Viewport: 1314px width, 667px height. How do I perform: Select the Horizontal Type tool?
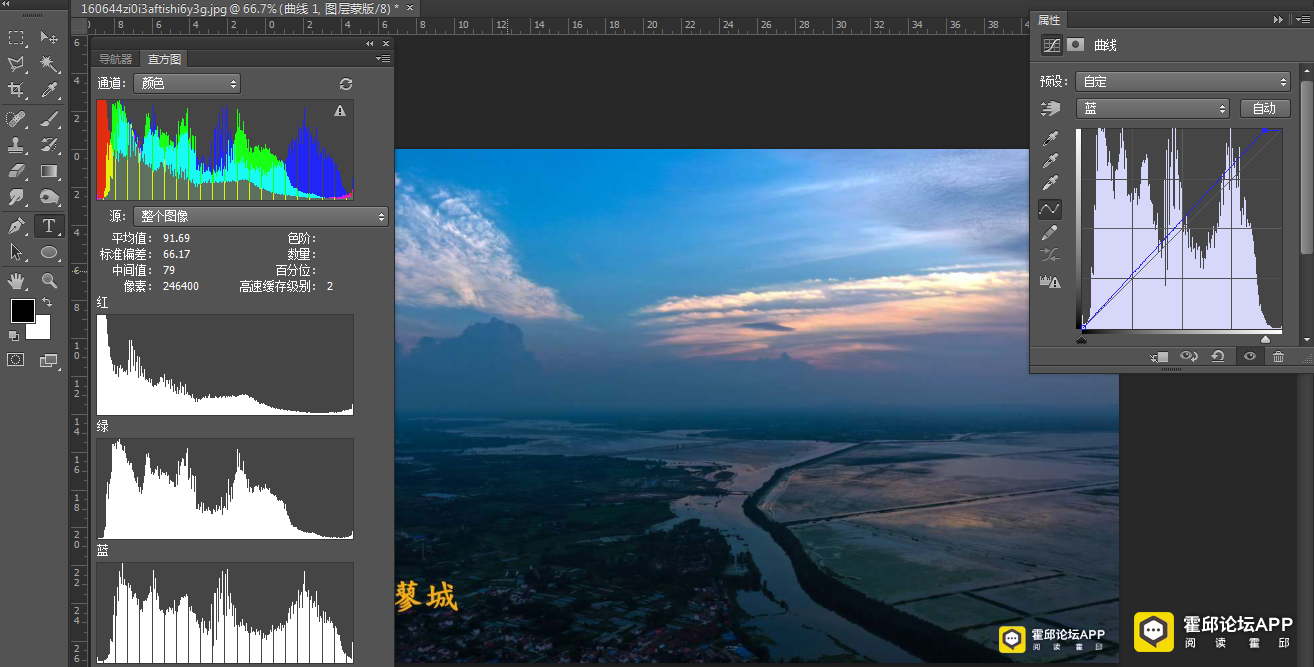pyautogui.click(x=49, y=226)
